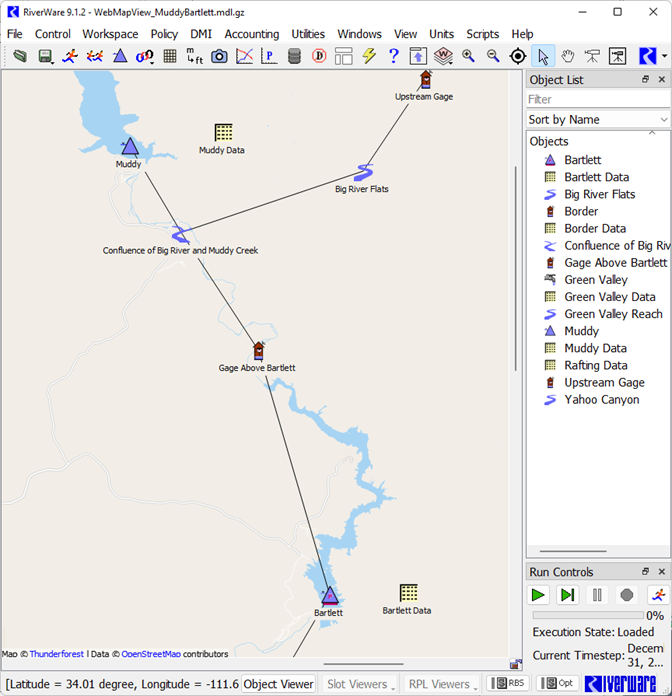Open the Accounting menu

point(251,34)
